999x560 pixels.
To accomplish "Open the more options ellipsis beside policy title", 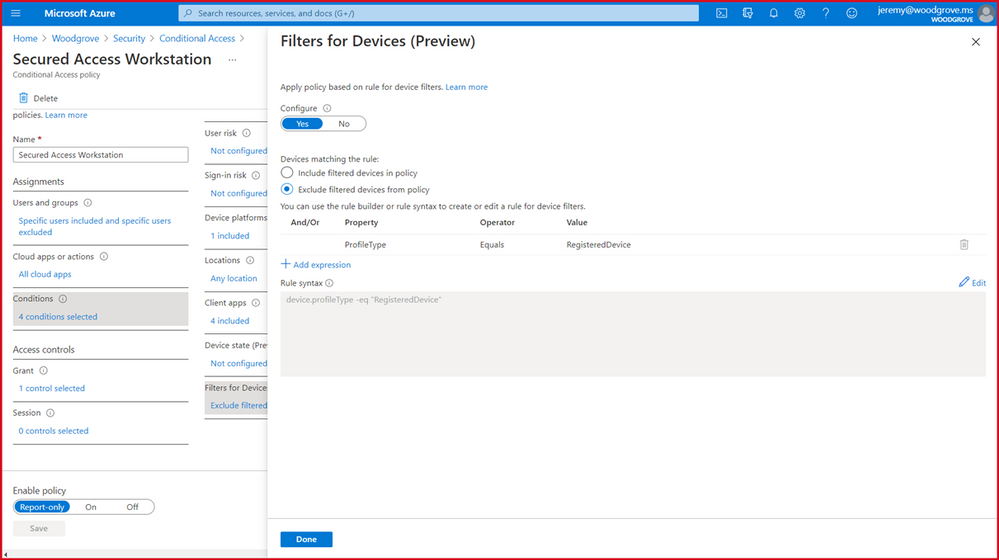I will [232, 60].
